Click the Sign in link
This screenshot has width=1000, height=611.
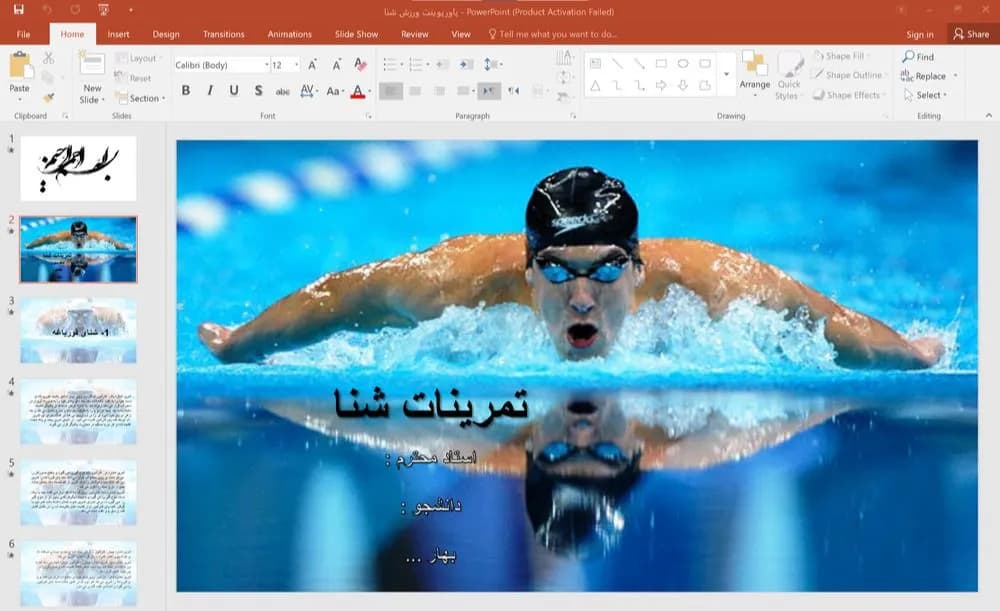[x=920, y=34]
